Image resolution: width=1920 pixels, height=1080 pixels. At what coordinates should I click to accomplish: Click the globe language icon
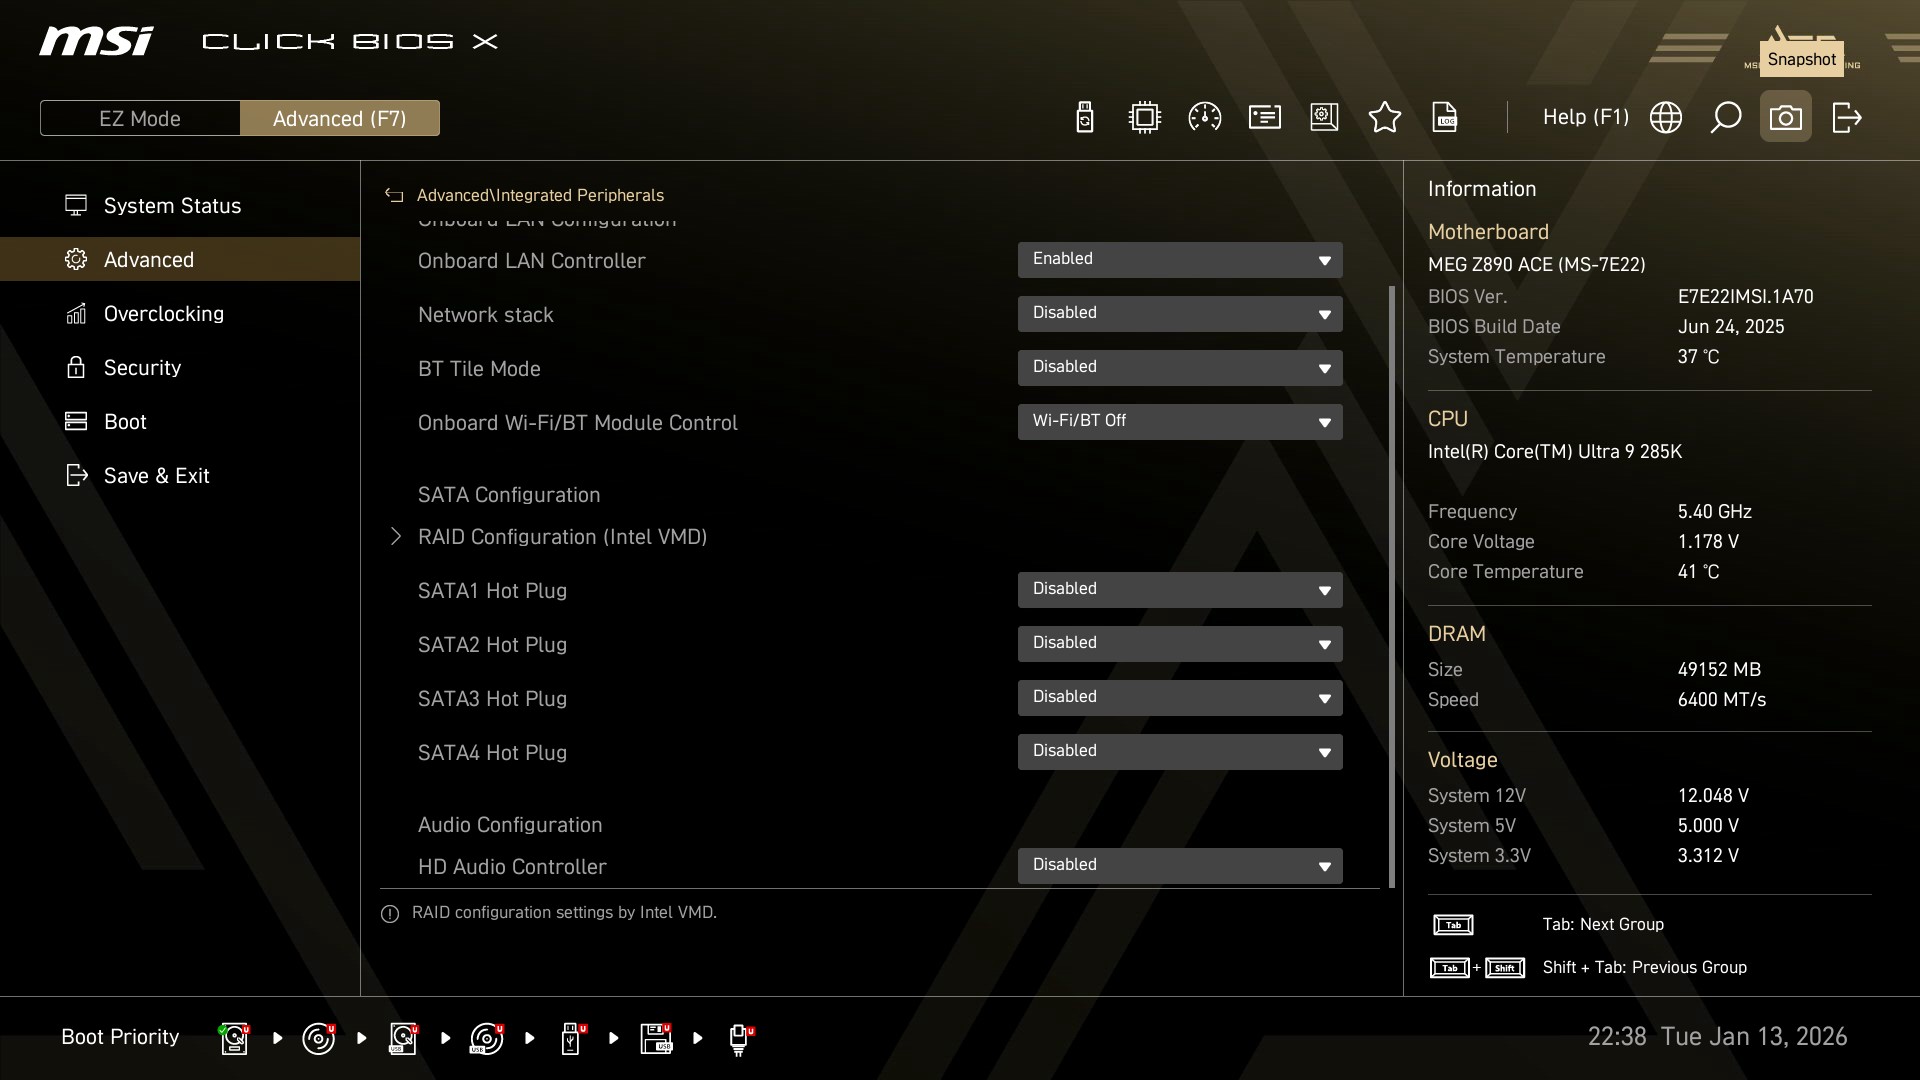(1665, 118)
